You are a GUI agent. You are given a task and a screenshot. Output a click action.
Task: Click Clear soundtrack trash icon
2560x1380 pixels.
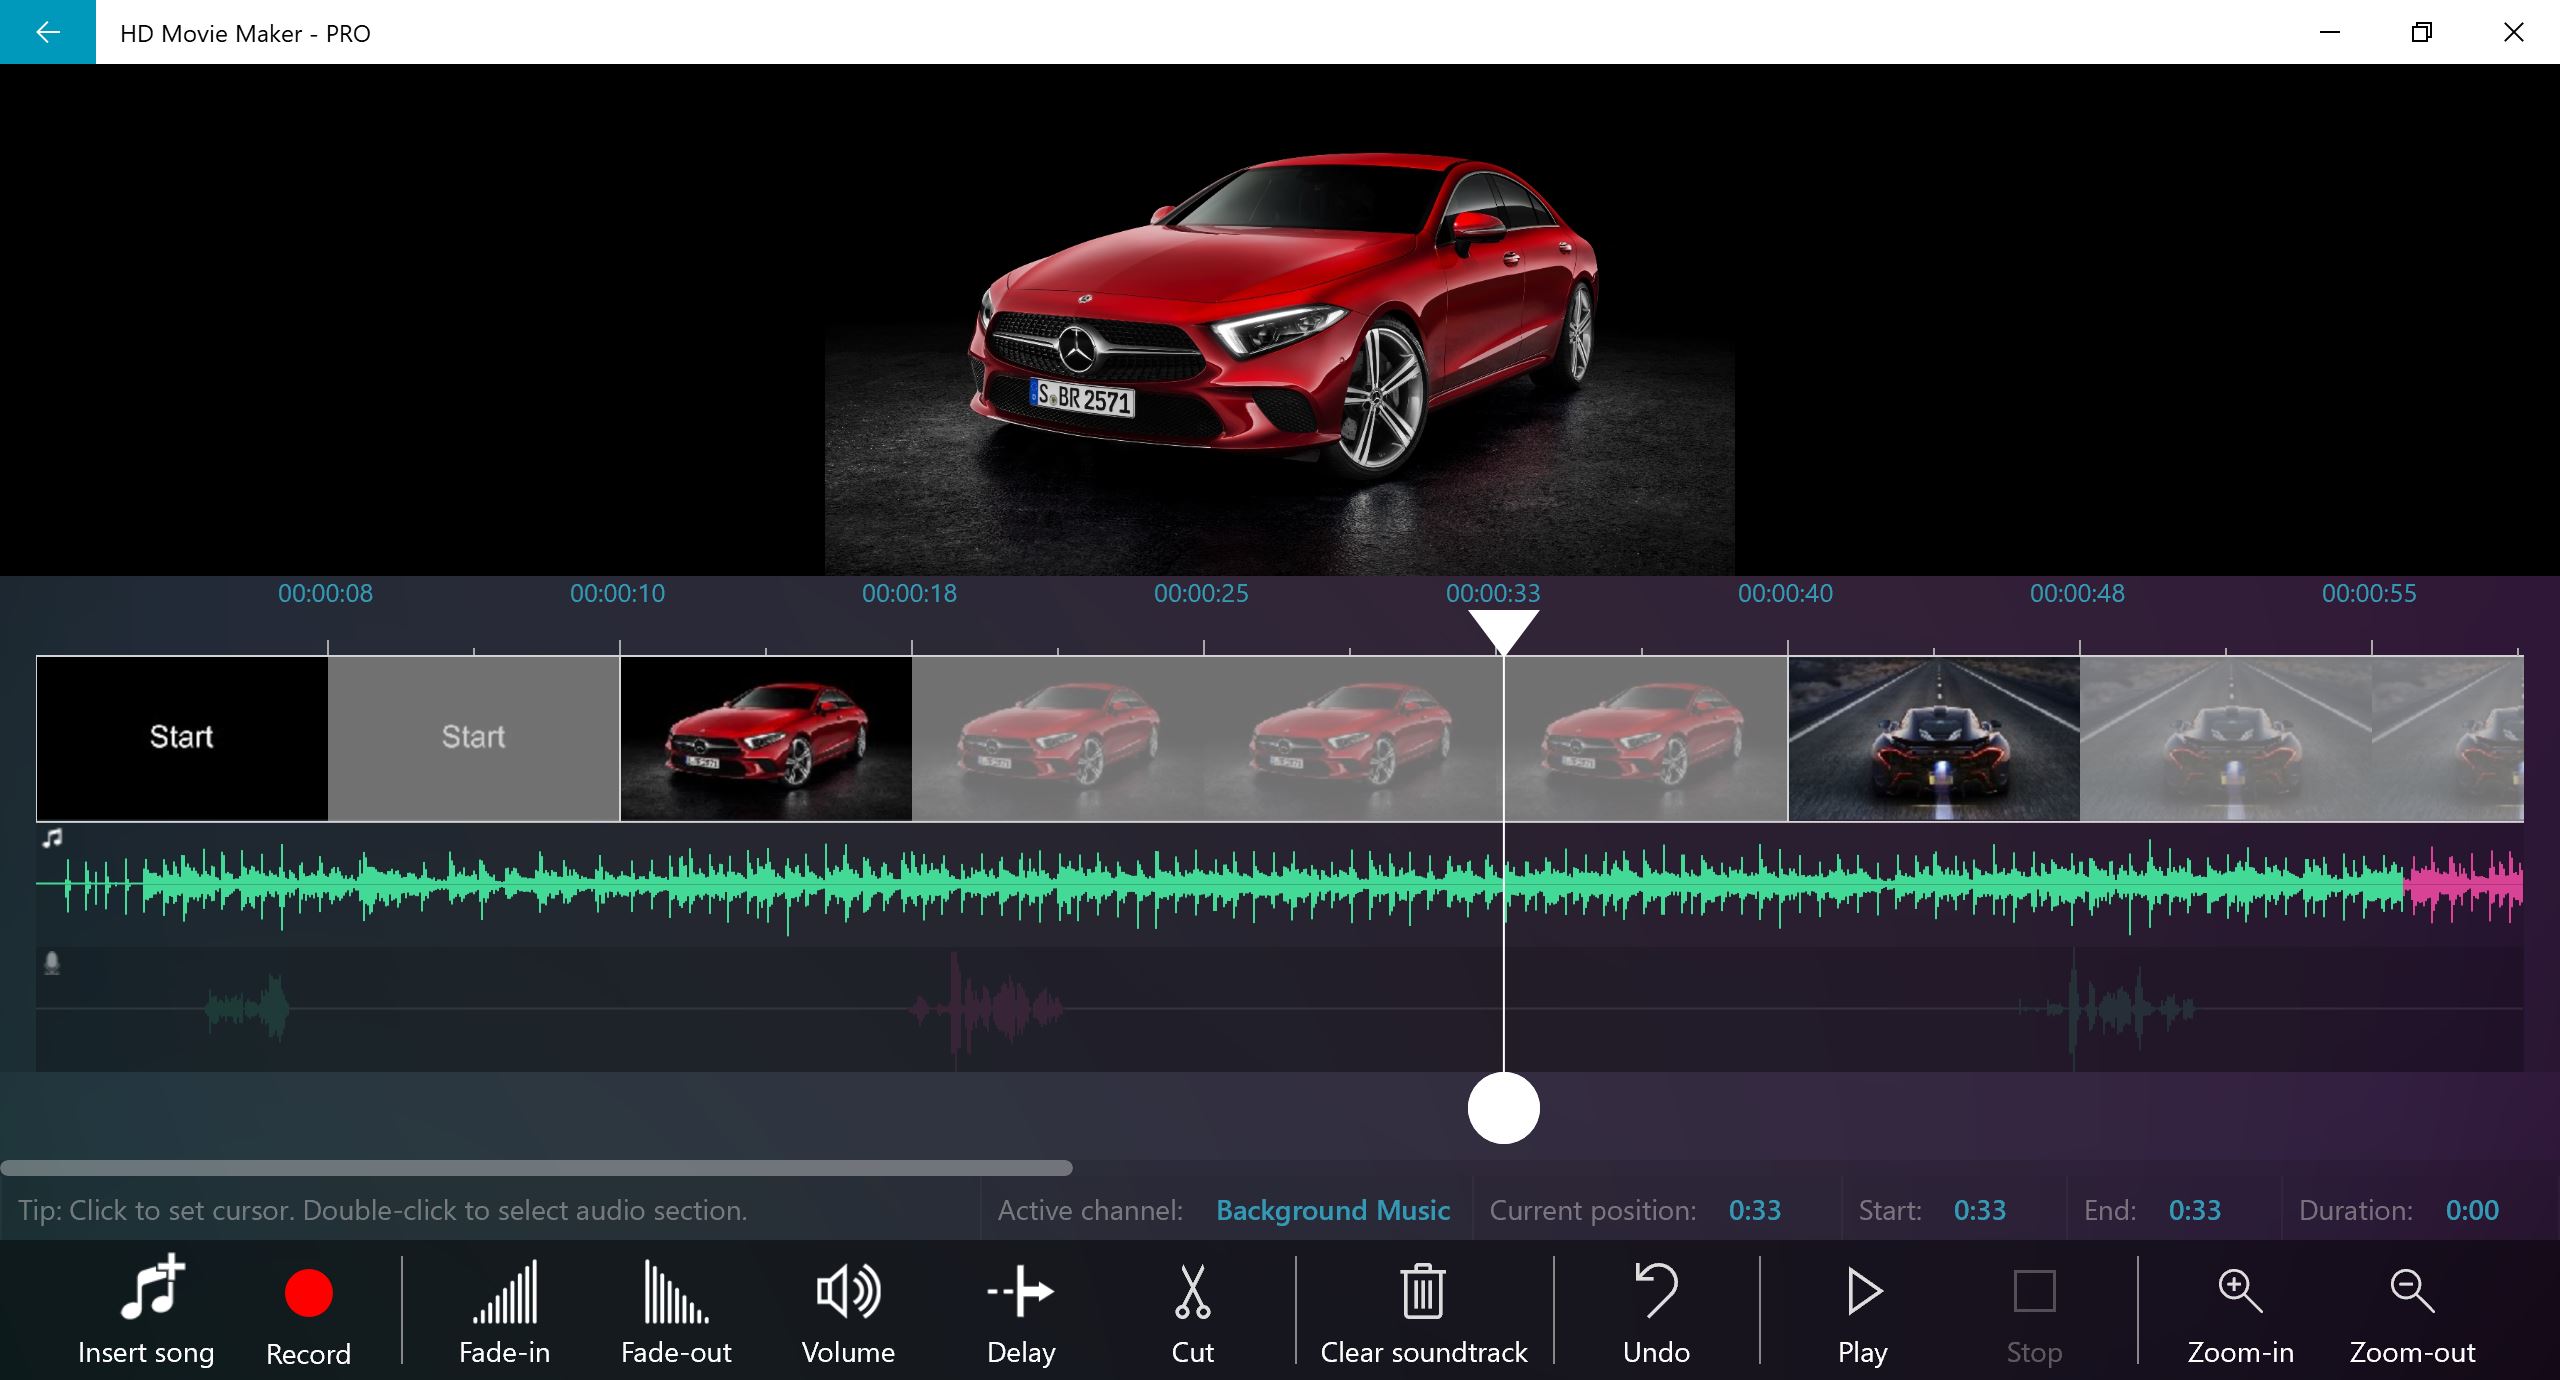pyautogui.click(x=1423, y=1291)
